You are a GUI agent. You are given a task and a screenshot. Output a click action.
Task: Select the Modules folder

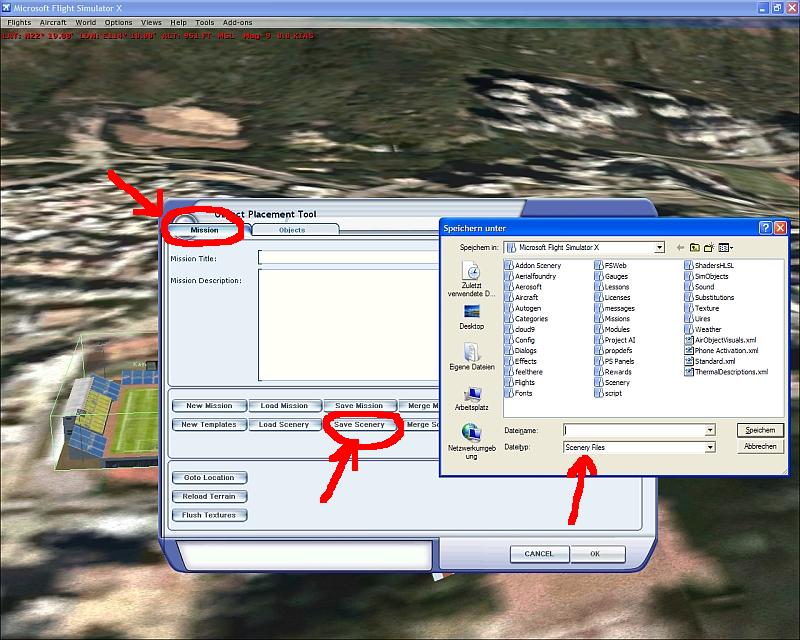coord(612,329)
